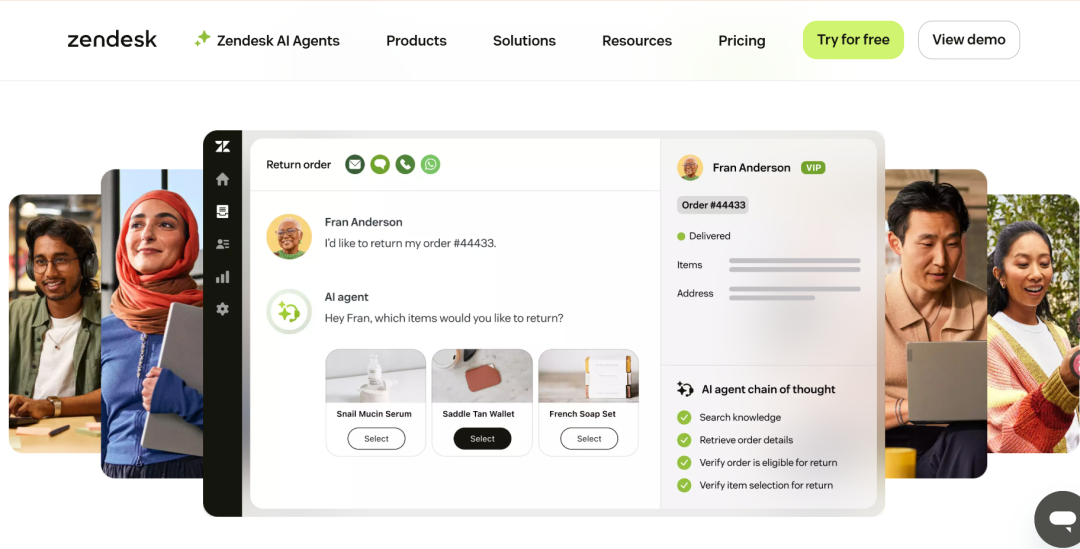Click the Zendesk logo in the header
Image resolution: width=1080 pixels, height=549 pixels.
click(112, 40)
